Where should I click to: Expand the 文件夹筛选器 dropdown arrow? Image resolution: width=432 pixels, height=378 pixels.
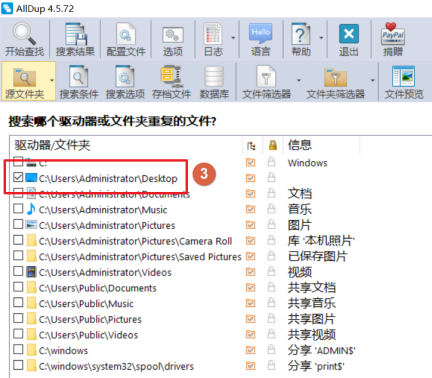[x=373, y=80]
